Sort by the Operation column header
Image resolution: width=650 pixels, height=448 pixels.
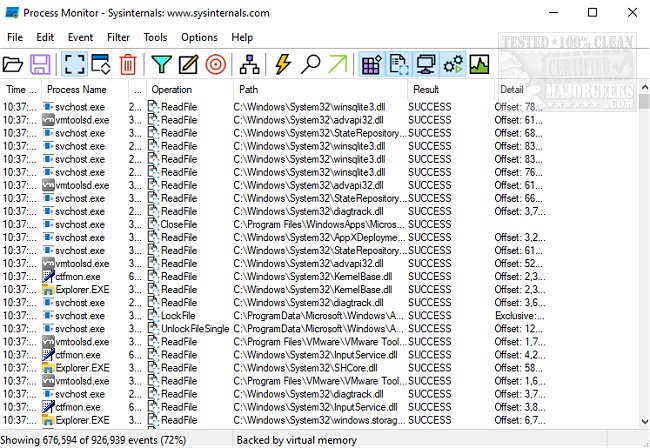point(190,90)
